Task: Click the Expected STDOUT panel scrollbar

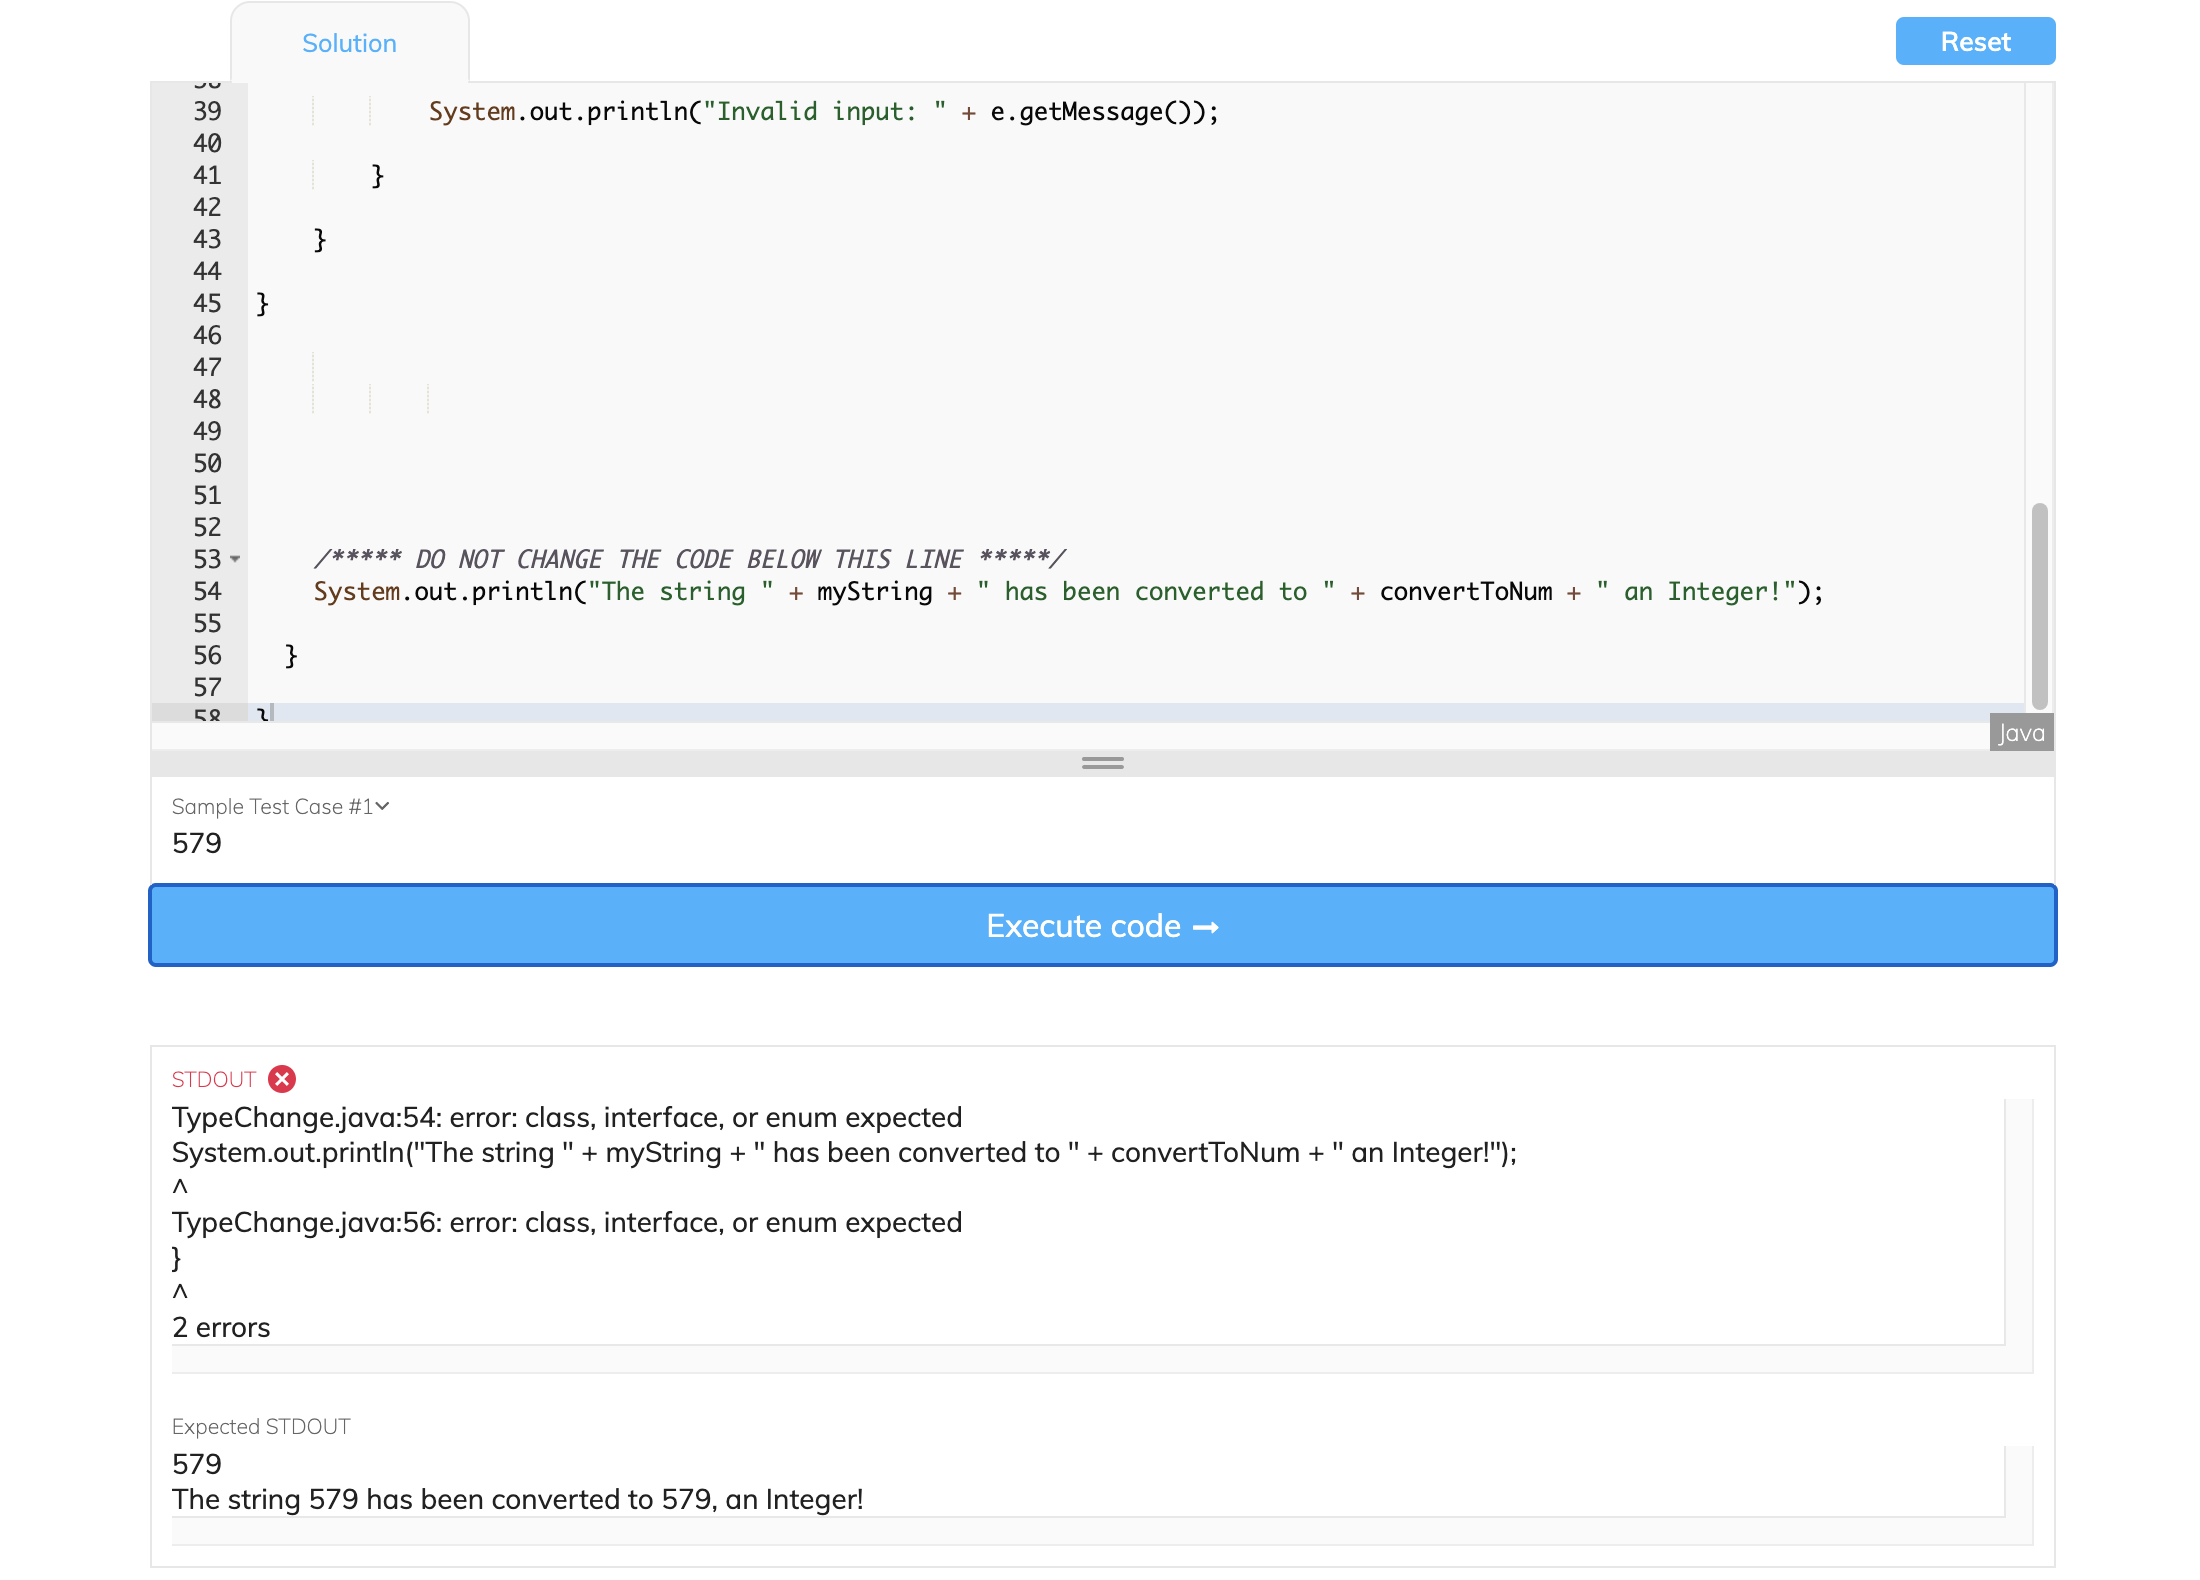Action: pyautogui.click(x=2020, y=1490)
